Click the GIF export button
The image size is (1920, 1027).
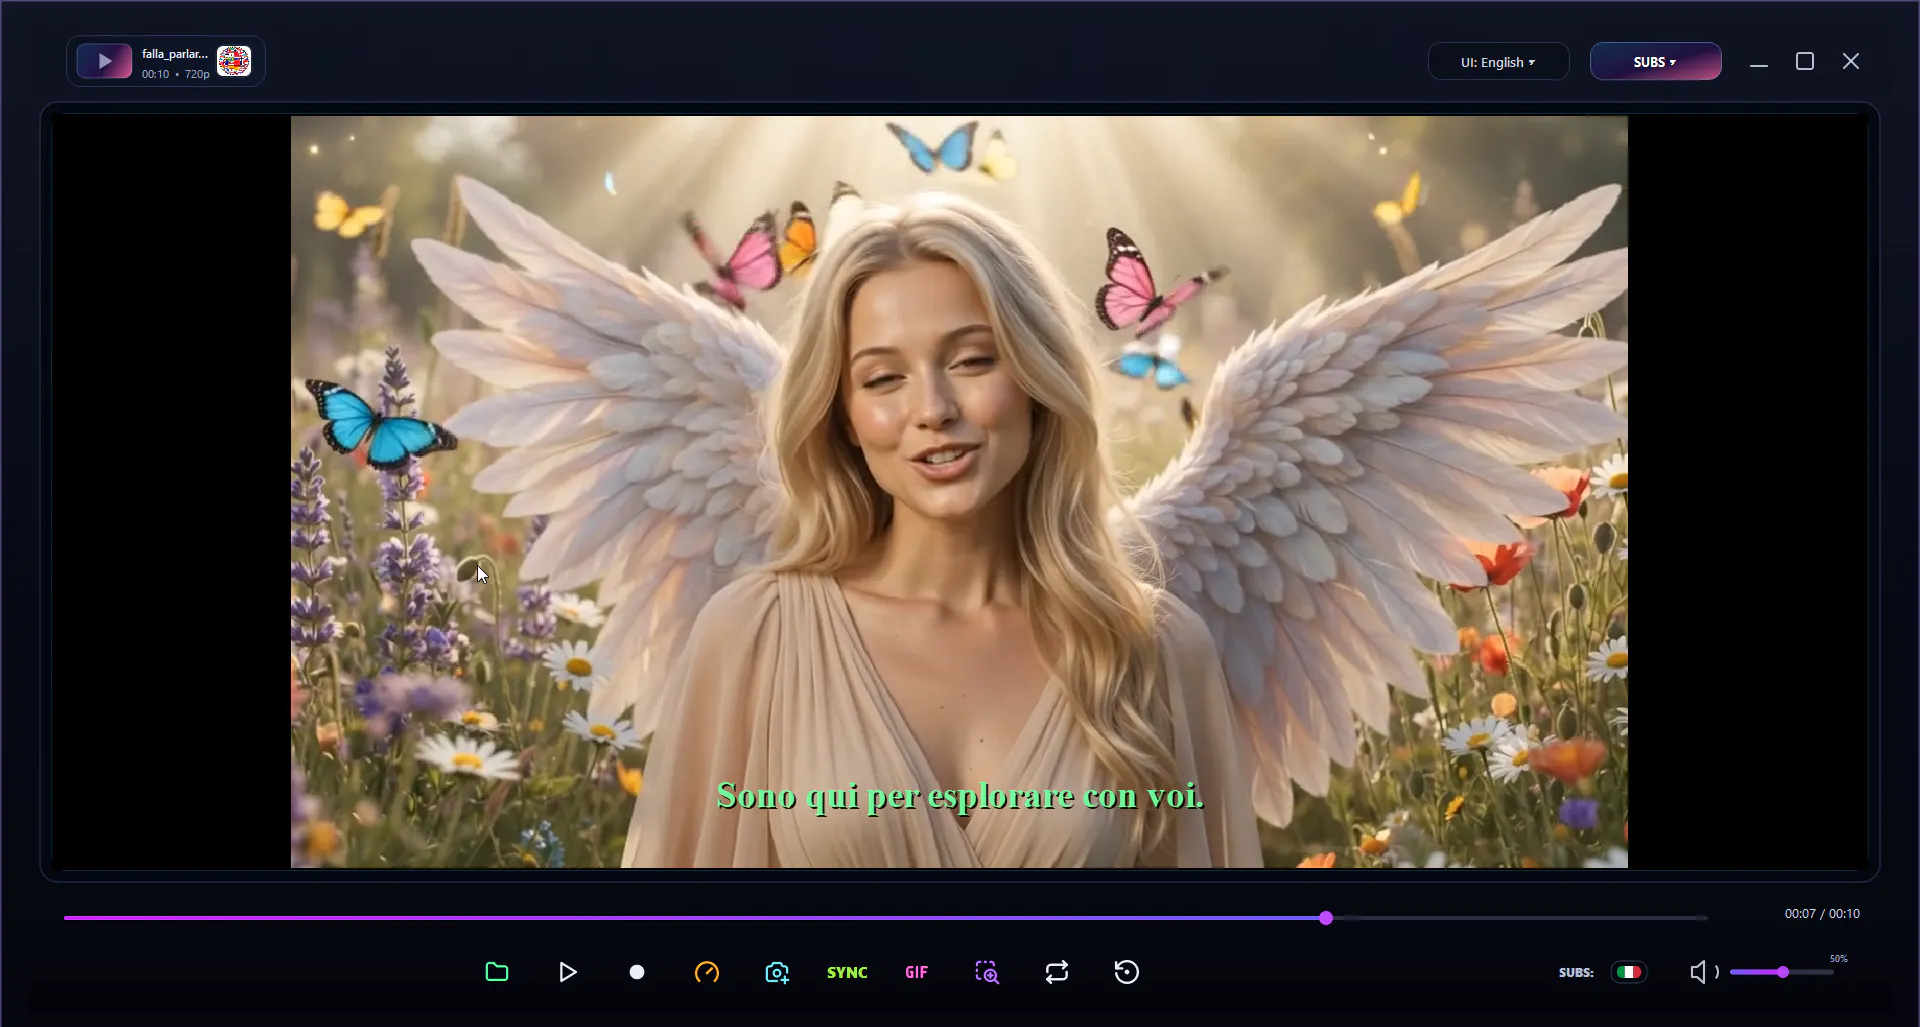click(917, 972)
